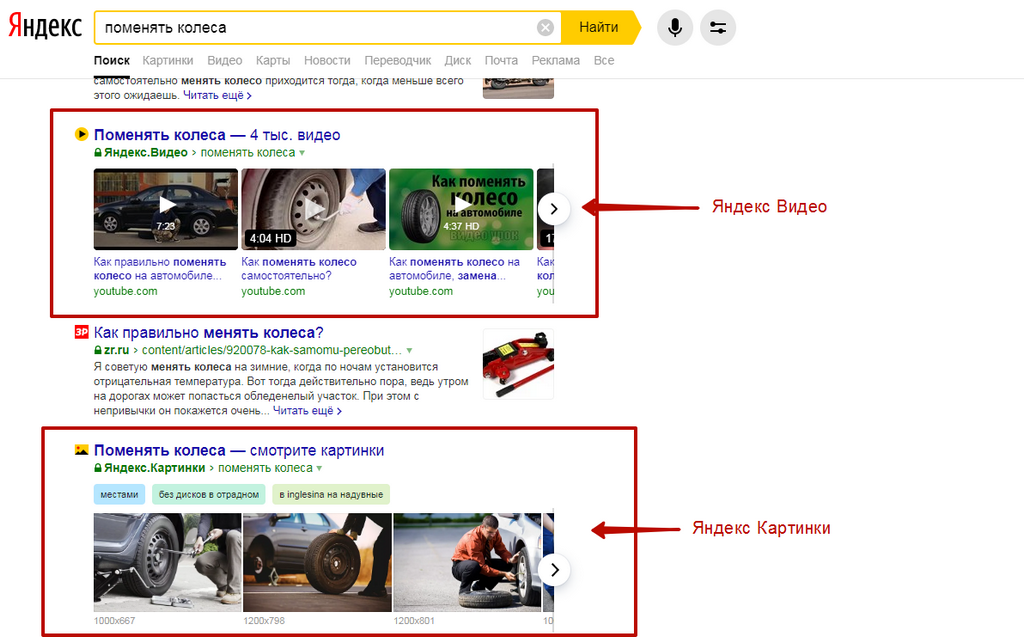
Task: Select the местами image filter tag
Action: point(120,495)
